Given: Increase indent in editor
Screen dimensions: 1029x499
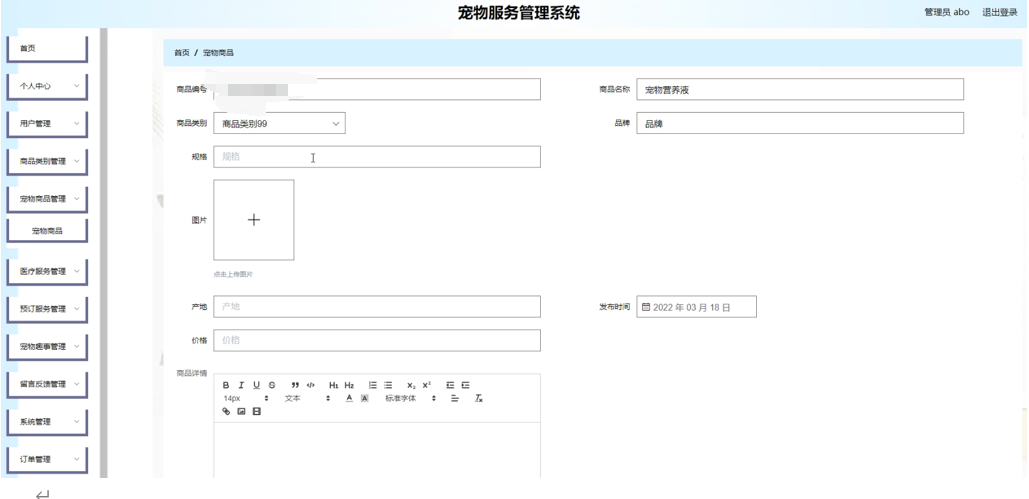Looking at the screenshot, I should pos(465,385).
